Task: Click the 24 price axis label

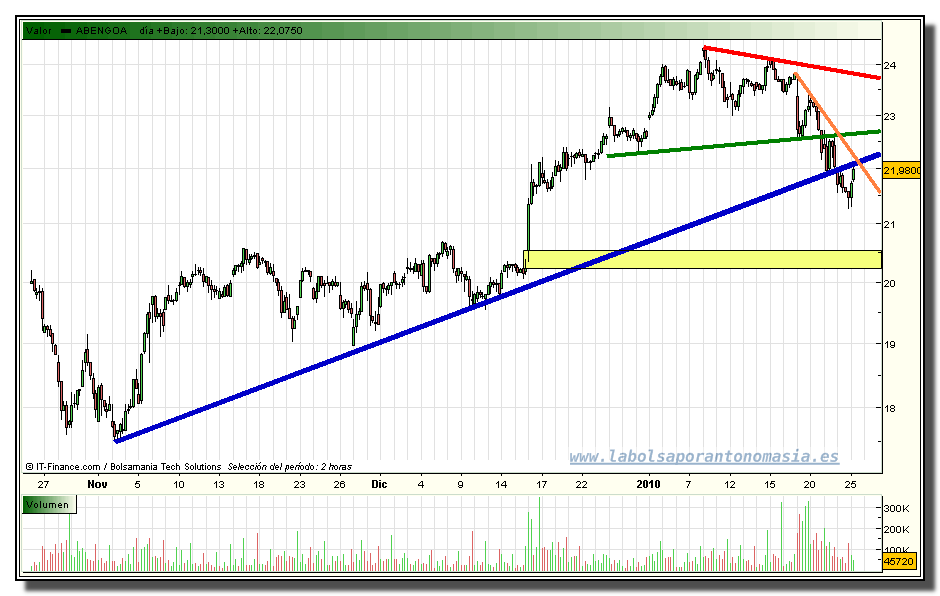Action: tap(890, 65)
